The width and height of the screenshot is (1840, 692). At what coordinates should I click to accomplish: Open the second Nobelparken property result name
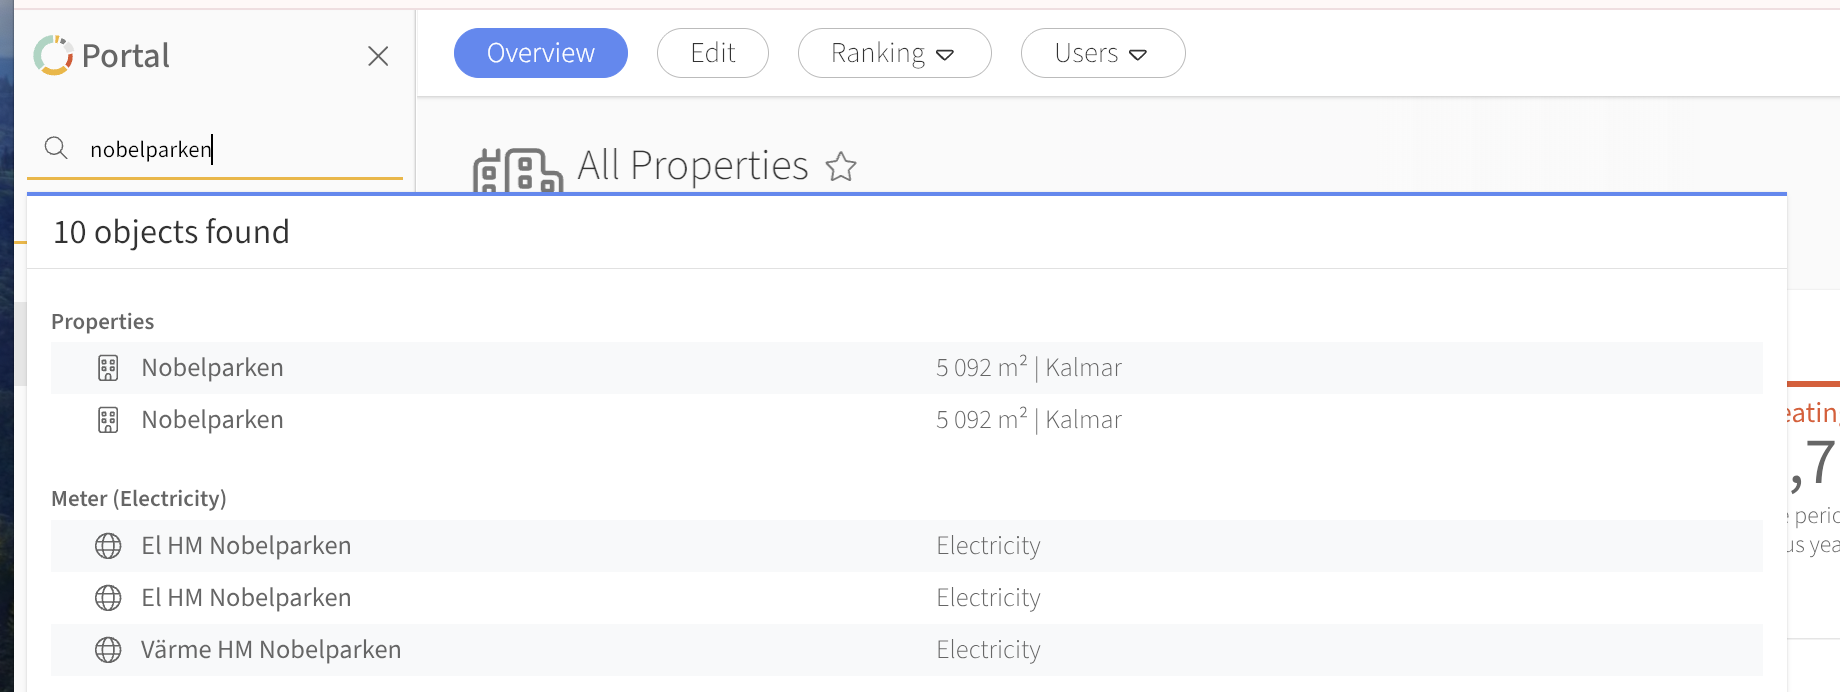click(212, 420)
